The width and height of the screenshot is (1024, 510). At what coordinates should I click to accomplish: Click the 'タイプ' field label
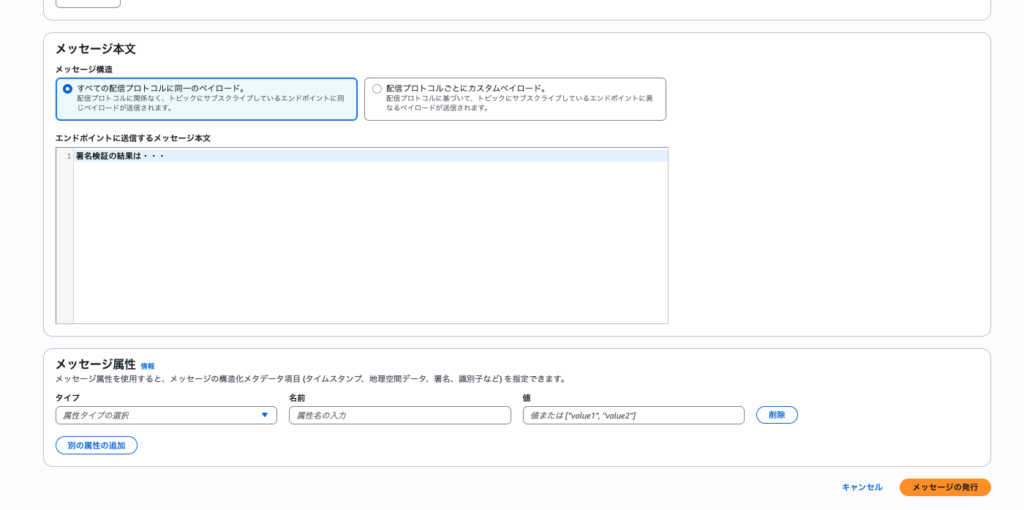67,398
